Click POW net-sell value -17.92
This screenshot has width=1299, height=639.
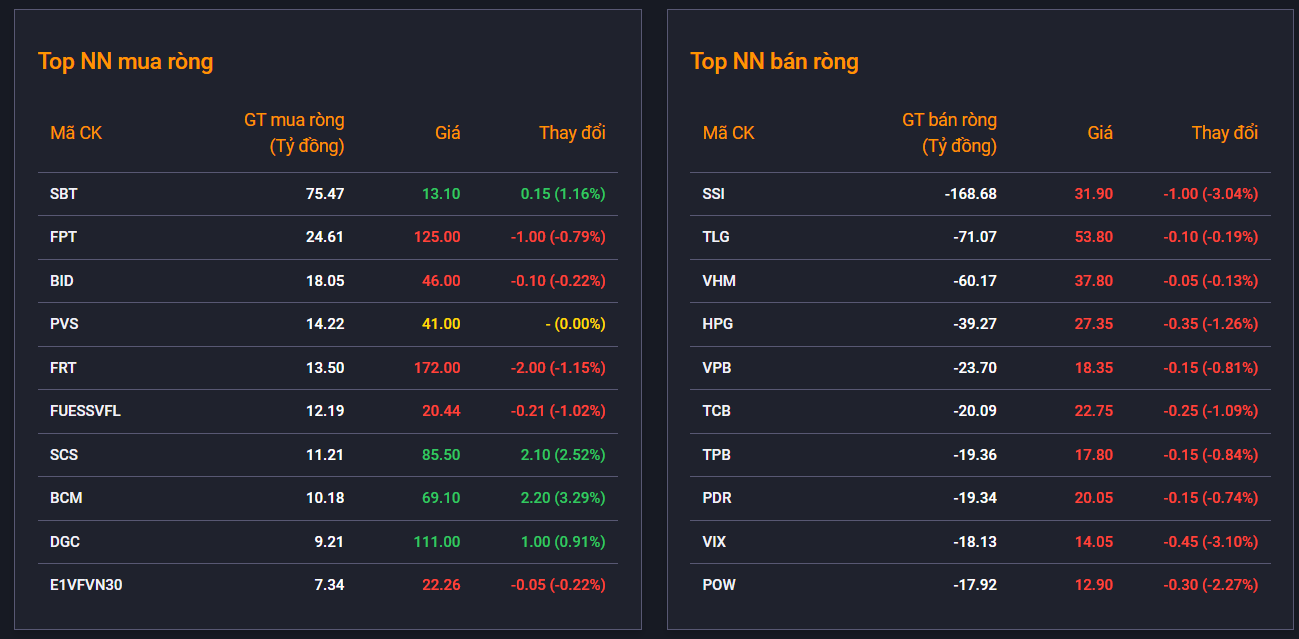click(x=975, y=585)
